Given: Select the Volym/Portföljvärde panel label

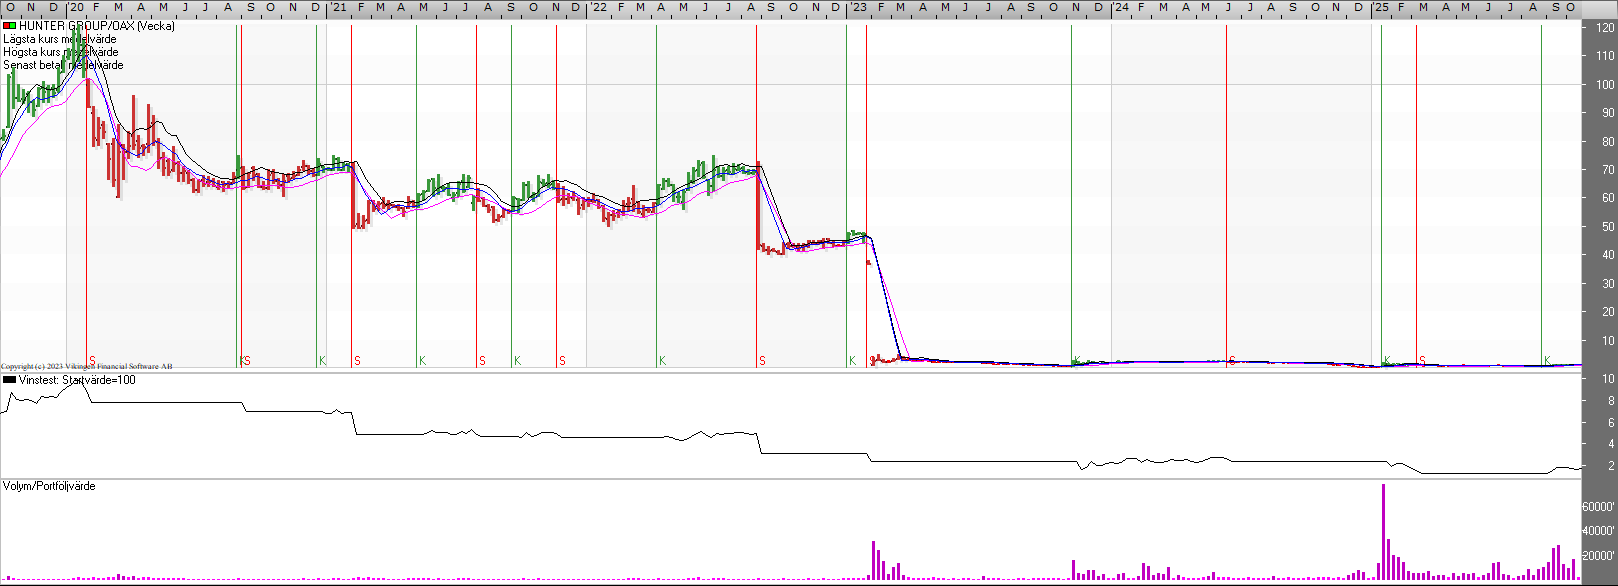Looking at the screenshot, I should (49, 486).
